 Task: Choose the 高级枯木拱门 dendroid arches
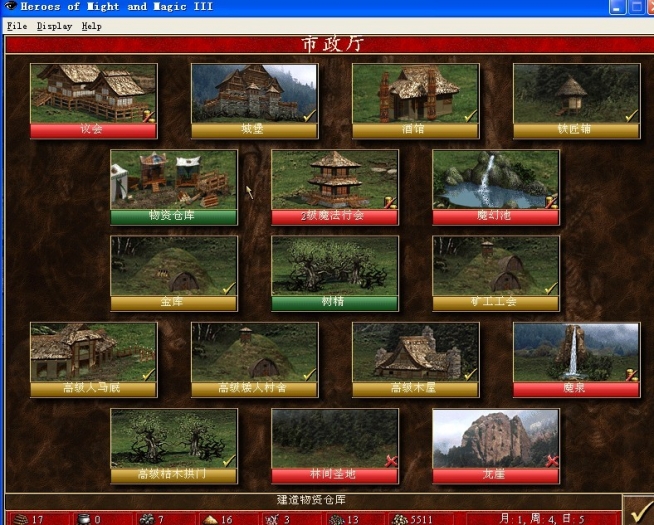[174, 439]
